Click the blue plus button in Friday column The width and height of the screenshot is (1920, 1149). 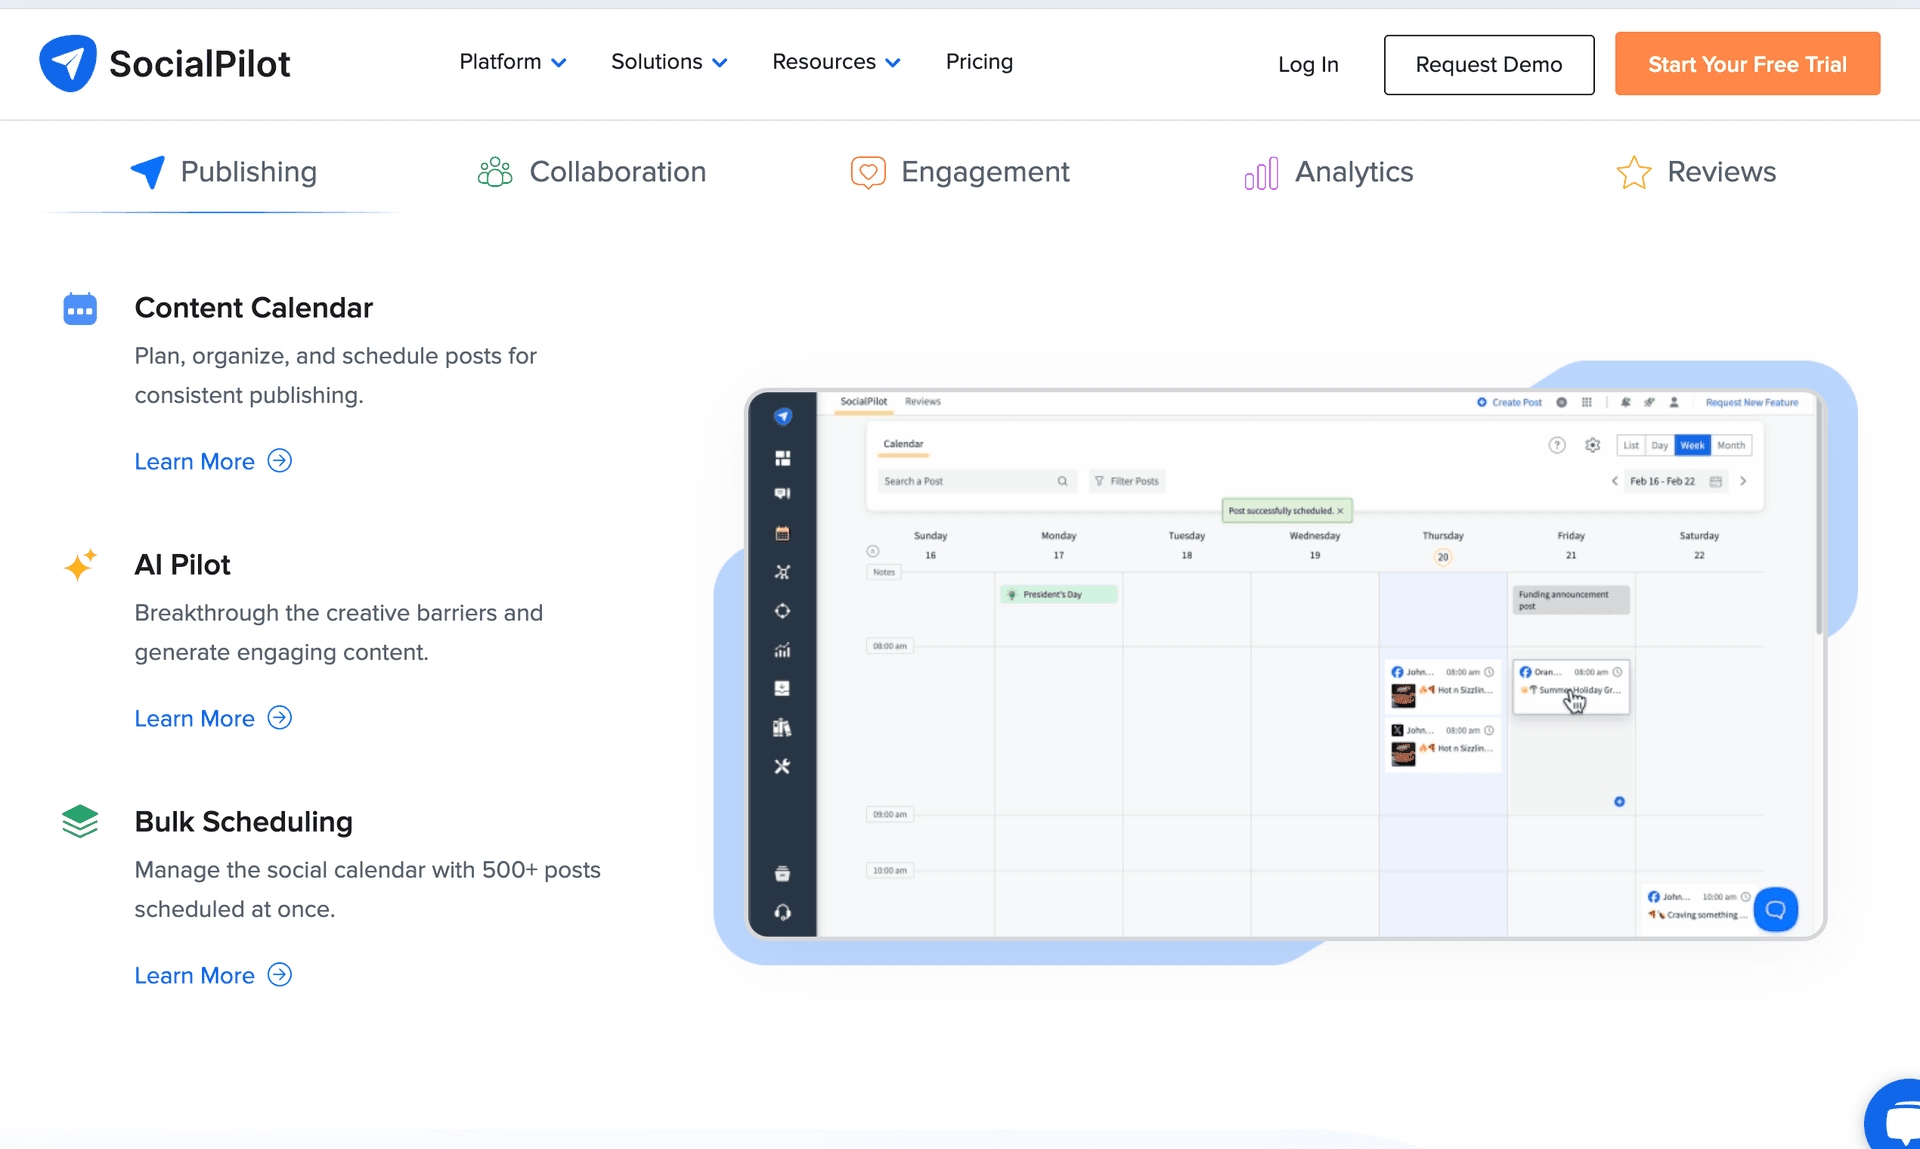coord(1619,801)
